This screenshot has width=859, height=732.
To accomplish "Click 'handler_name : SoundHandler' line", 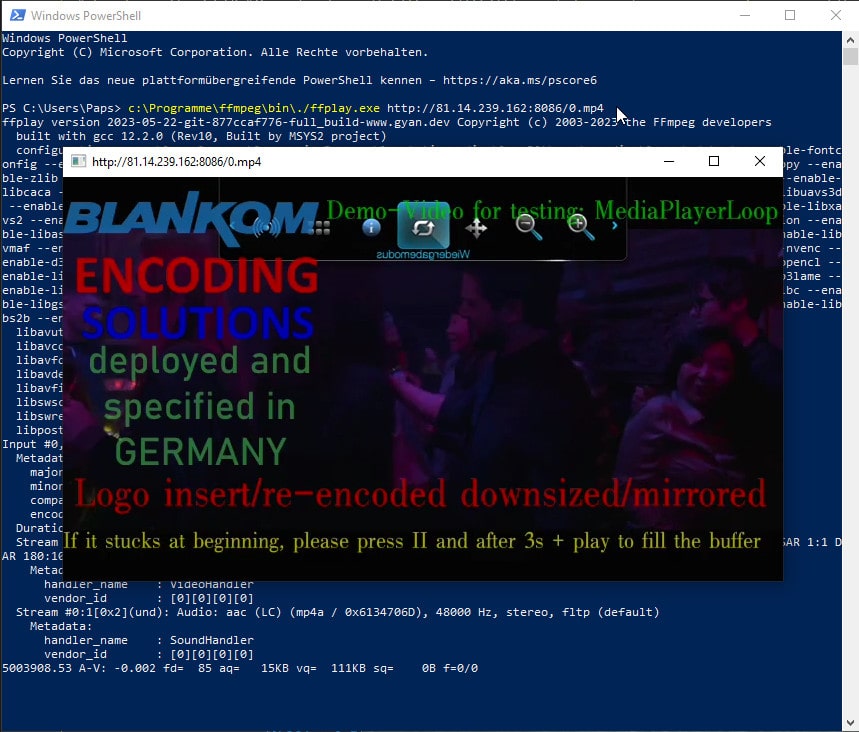I will click(149, 640).
